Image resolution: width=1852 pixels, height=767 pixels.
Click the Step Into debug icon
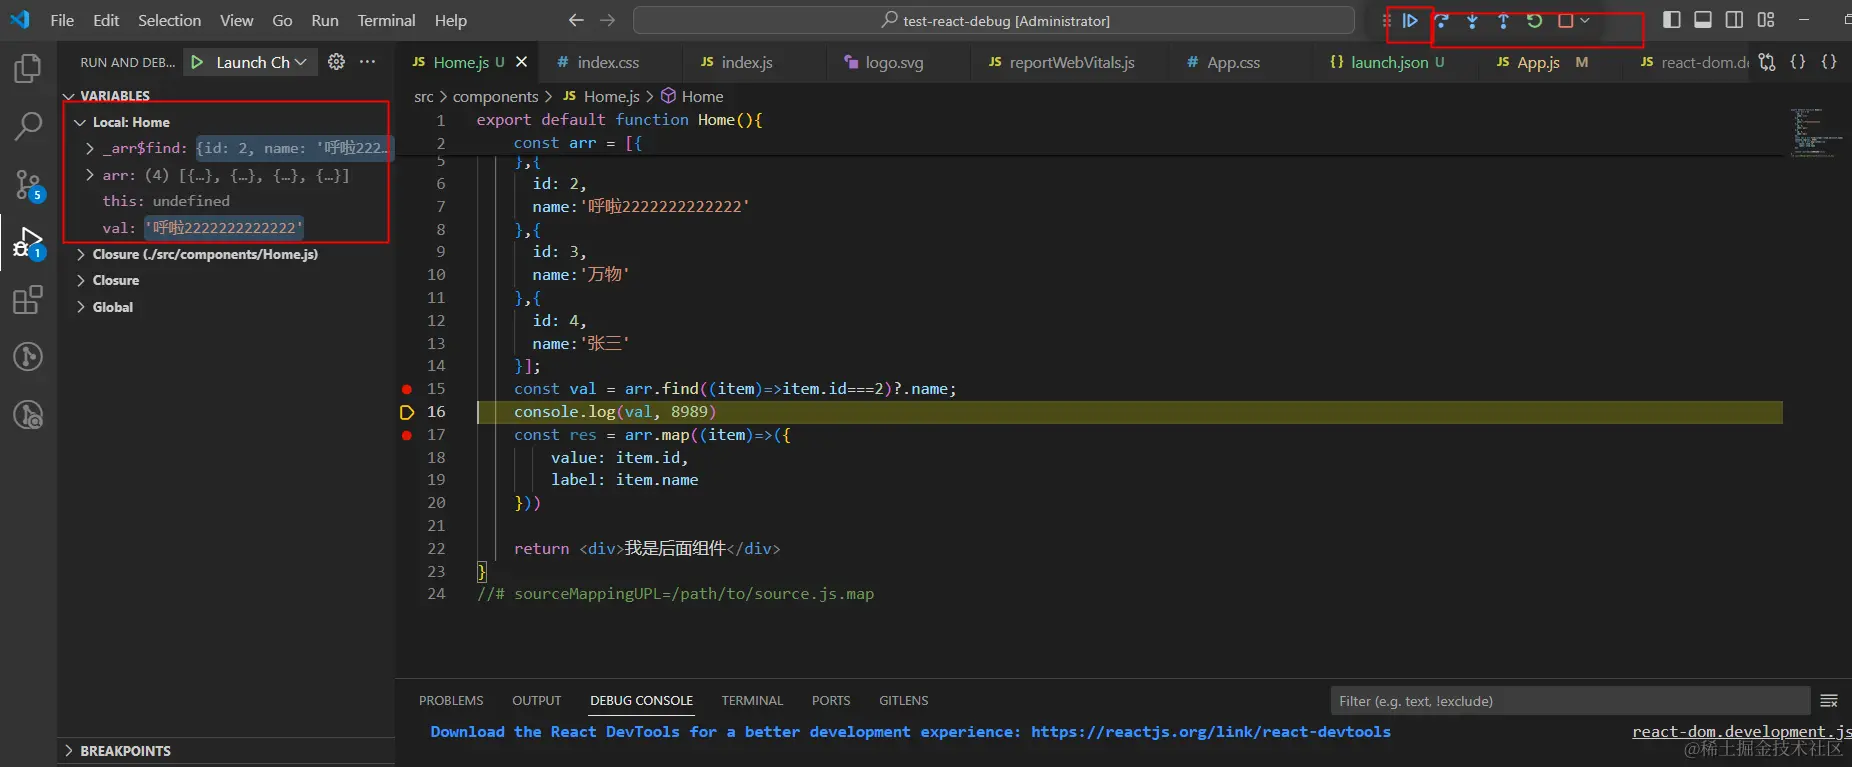tap(1472, 21)
